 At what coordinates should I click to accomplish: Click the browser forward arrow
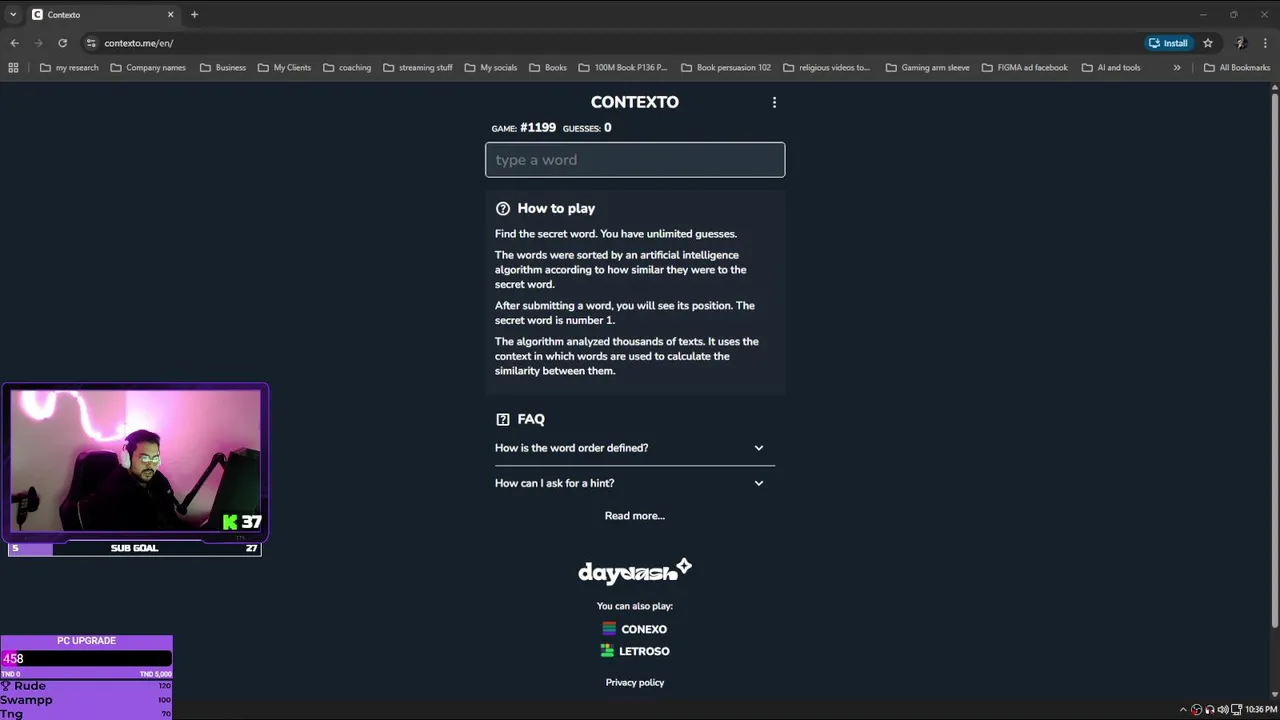(38, 43)
